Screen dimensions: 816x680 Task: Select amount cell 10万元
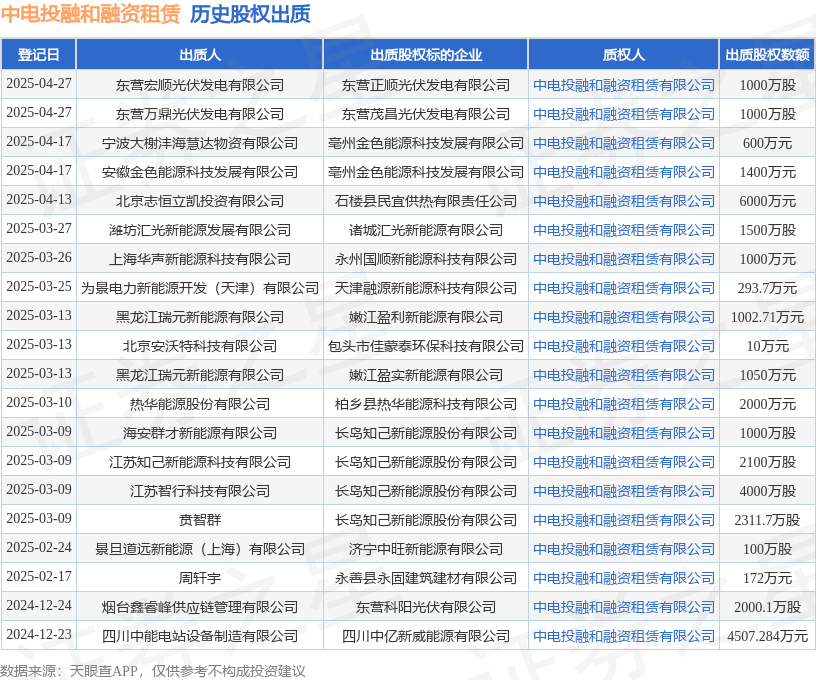click(767, 346)
